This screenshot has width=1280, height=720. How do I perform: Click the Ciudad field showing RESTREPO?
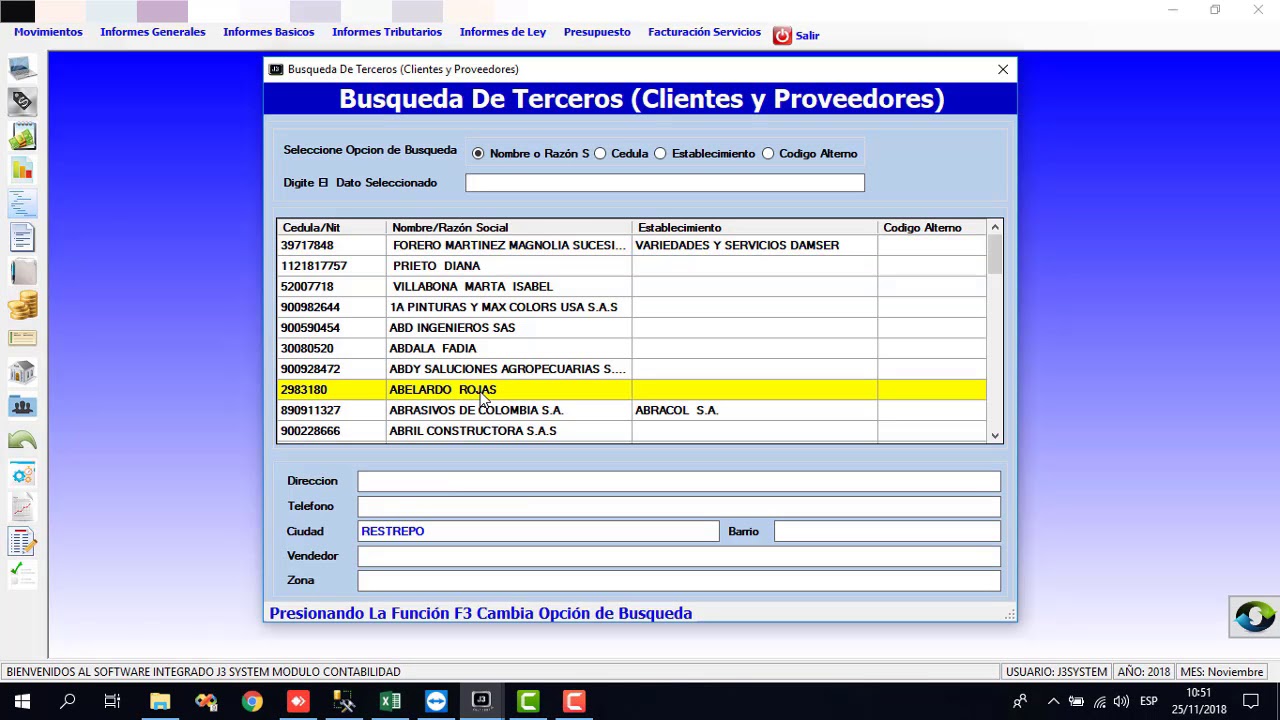[538, 531]
